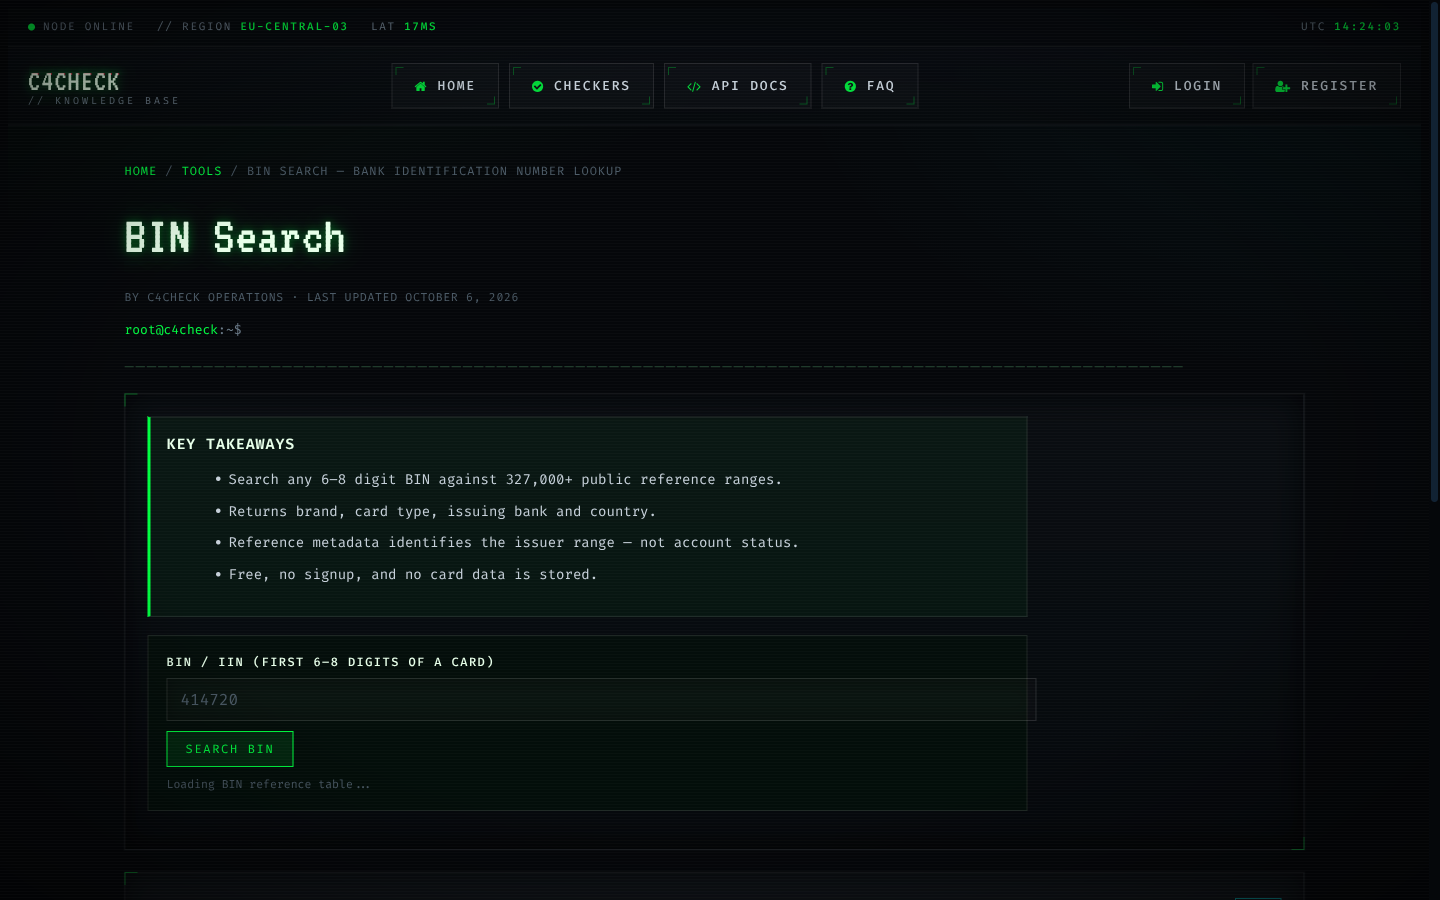This screenshot has width=1440, height=900.
Task: Click the NODE ONLINE status indicator
Action: click(81, 27)
